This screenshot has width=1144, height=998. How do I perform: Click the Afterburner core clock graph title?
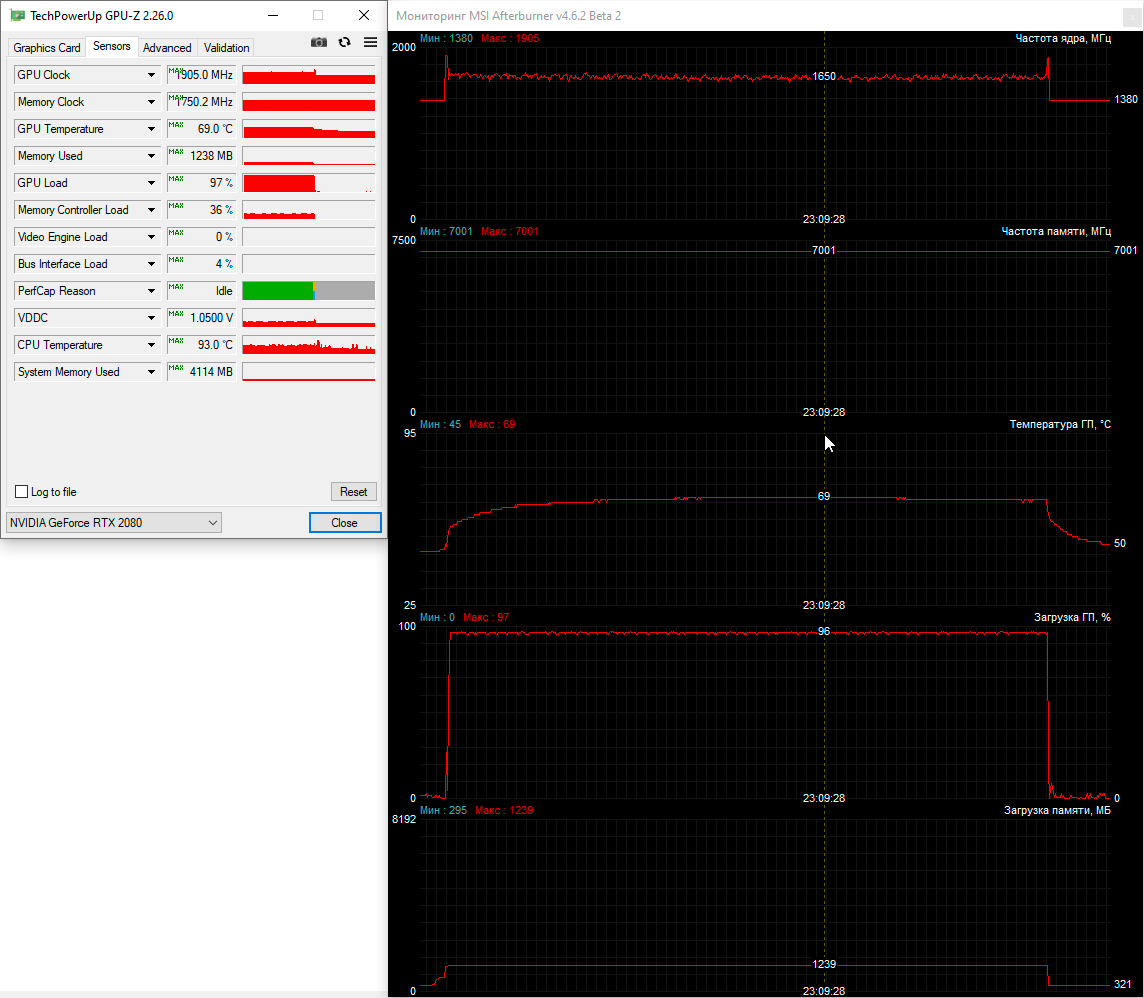[1063, 39]
